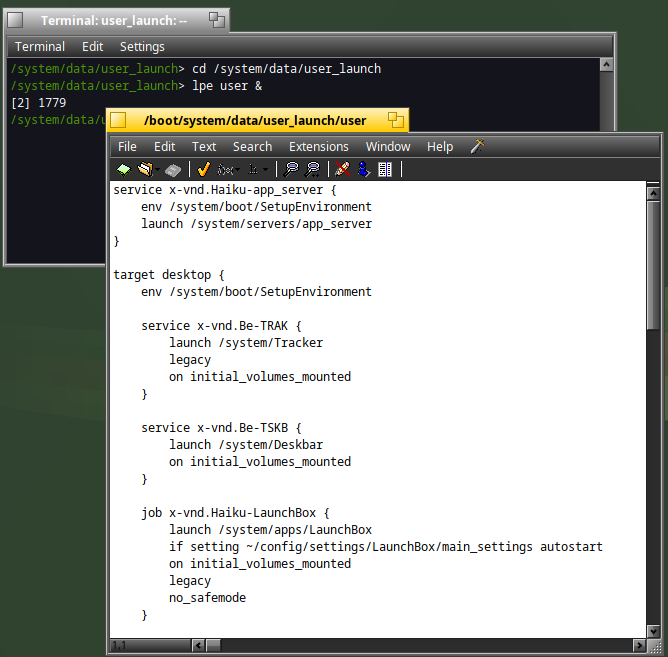Open the Text menu
The width and height of the screenshot is (668, 657).
pos(204,147)
